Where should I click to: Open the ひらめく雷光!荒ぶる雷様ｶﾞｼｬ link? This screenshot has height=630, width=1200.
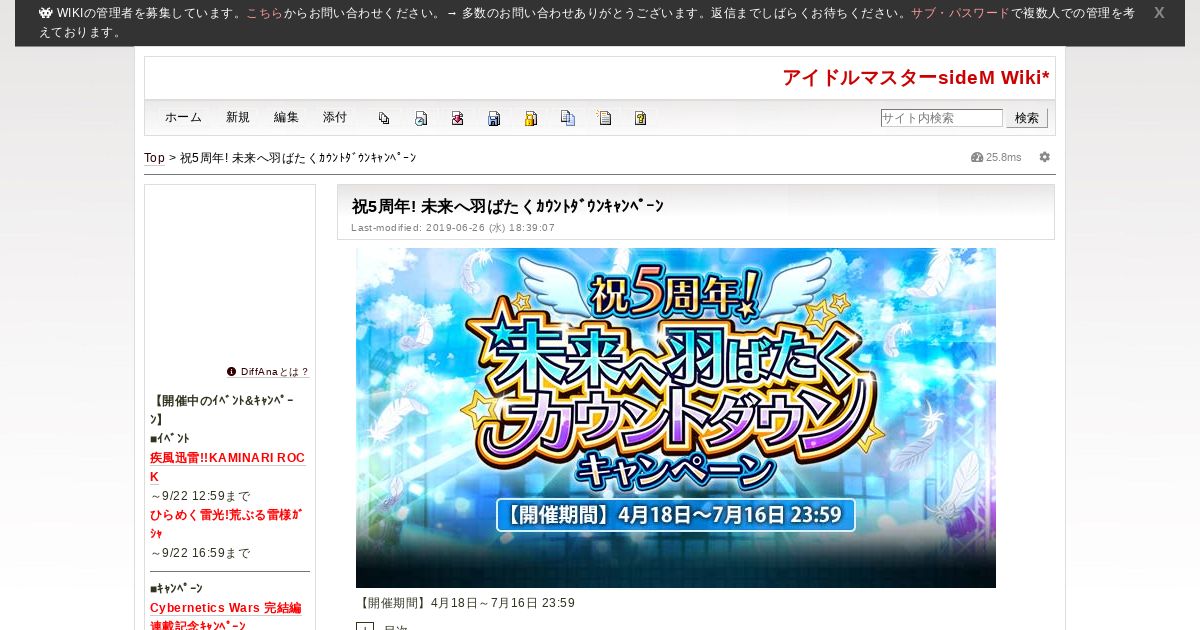[225, 524]
